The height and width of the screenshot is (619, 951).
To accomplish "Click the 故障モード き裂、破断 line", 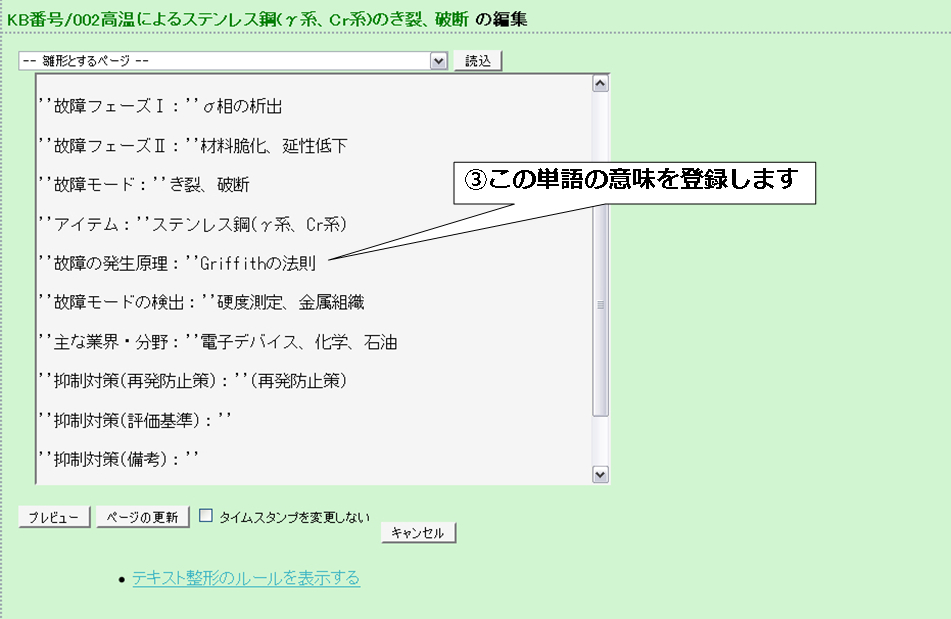I will pyautogui.click(x=143, y=185).
